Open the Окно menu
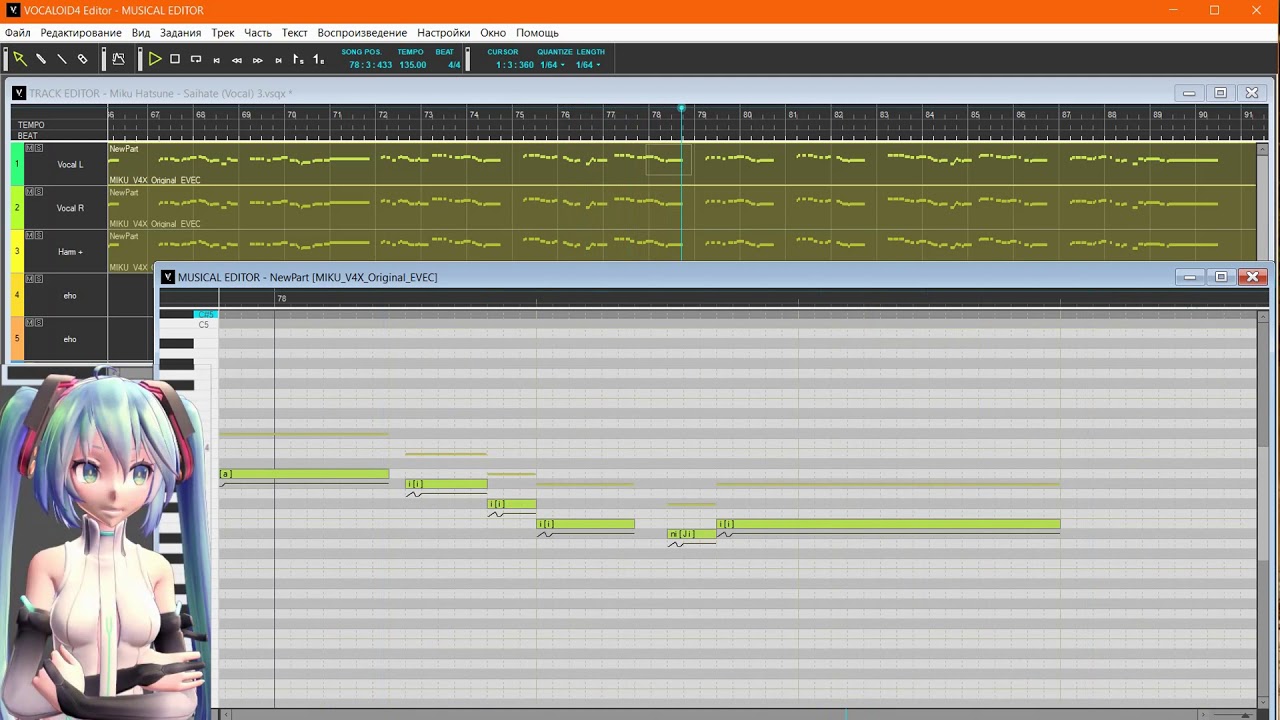This screenshot has width=1280, height=720. [493, 33]
